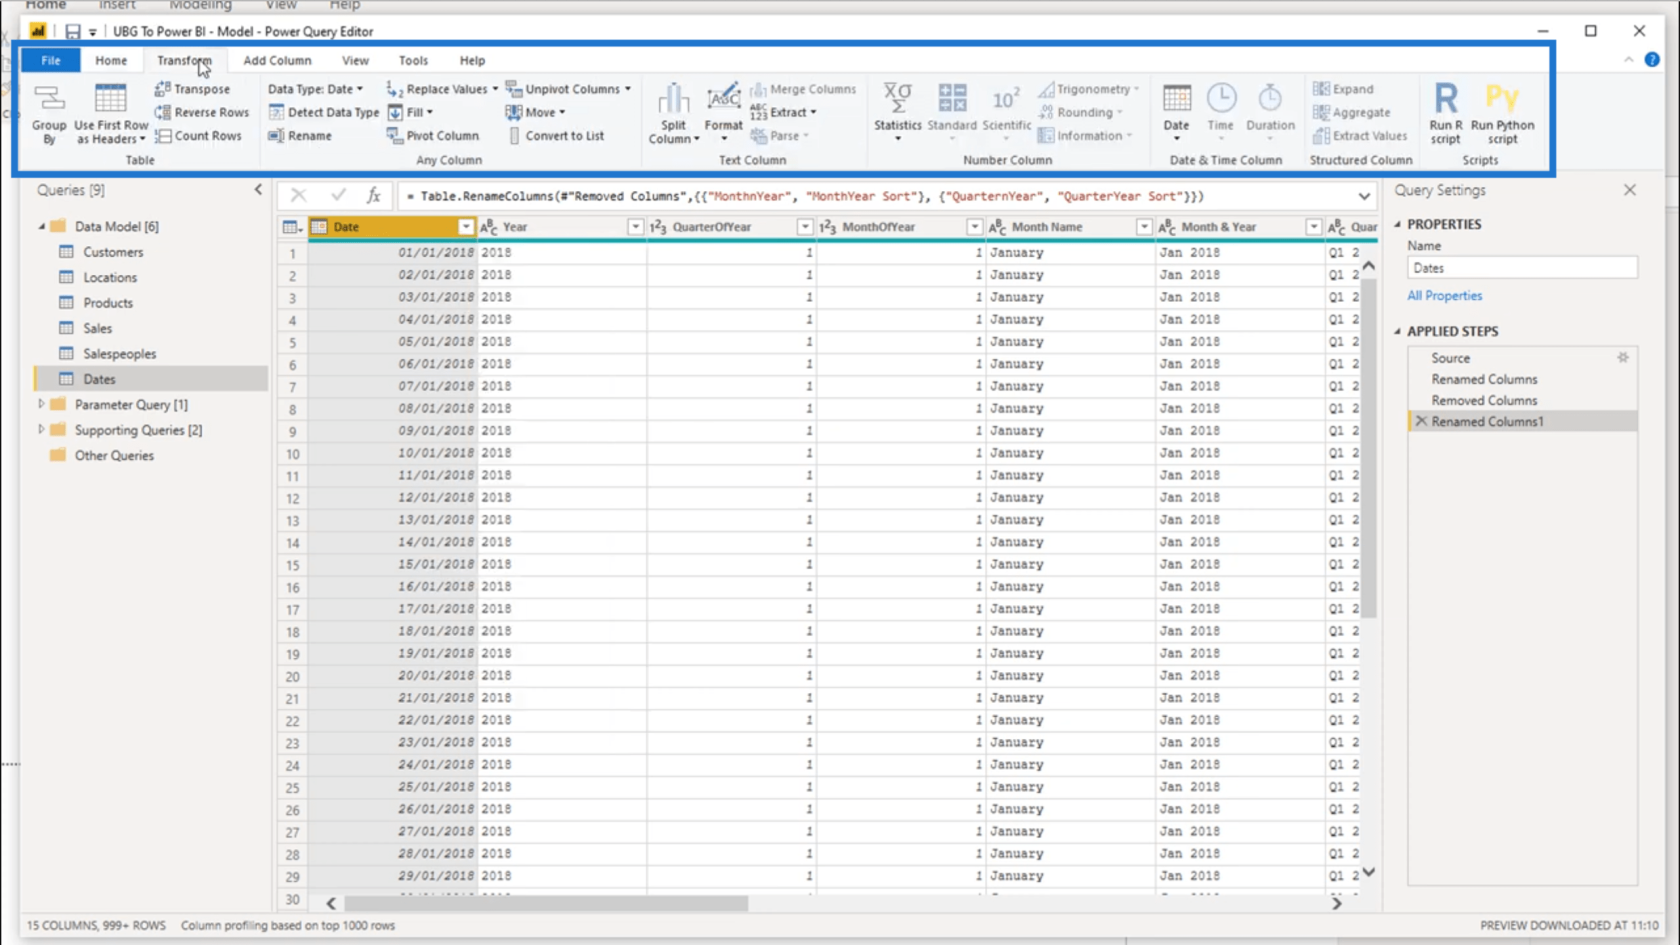Image resolution: width=1680 pixels, height=945 pixels.
Task: Open the All Properties link
Action: 1444,296
